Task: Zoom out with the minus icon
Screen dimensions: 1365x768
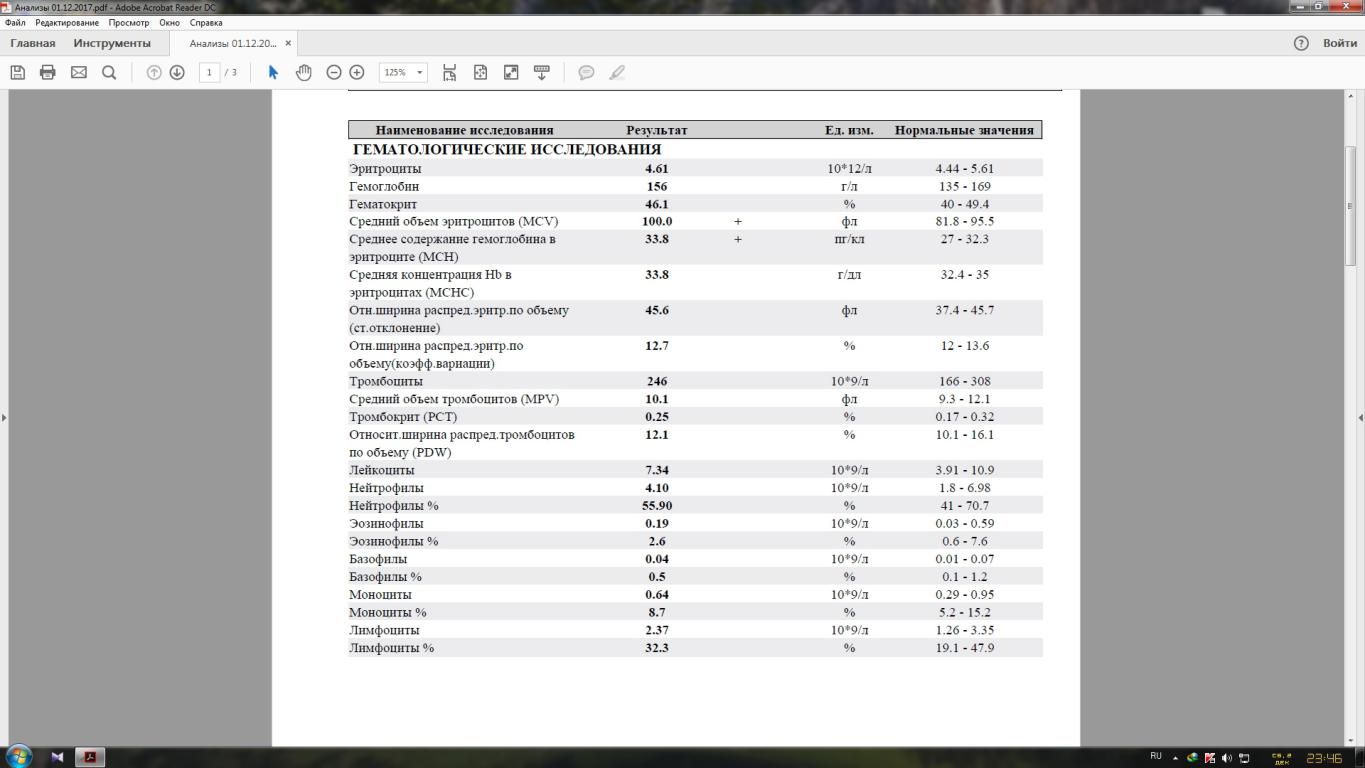Action: (x=334, y=72)
